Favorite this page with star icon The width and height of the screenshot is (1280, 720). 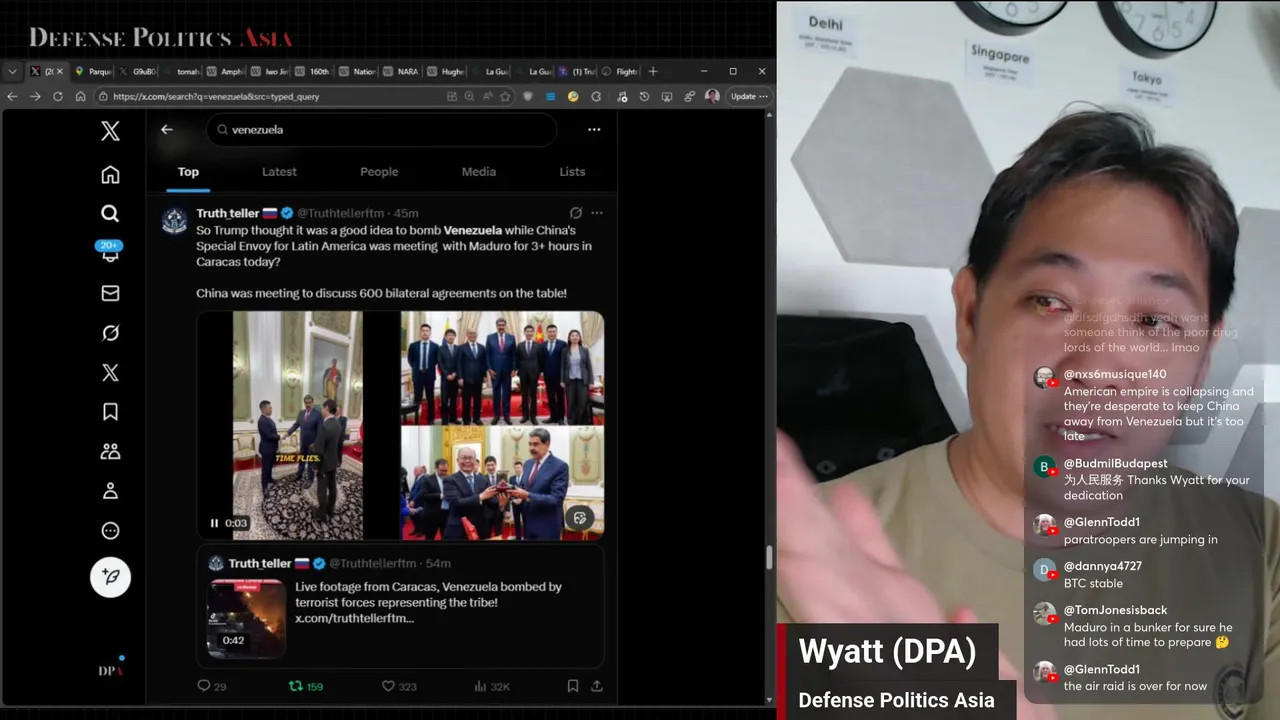[505, 96]
